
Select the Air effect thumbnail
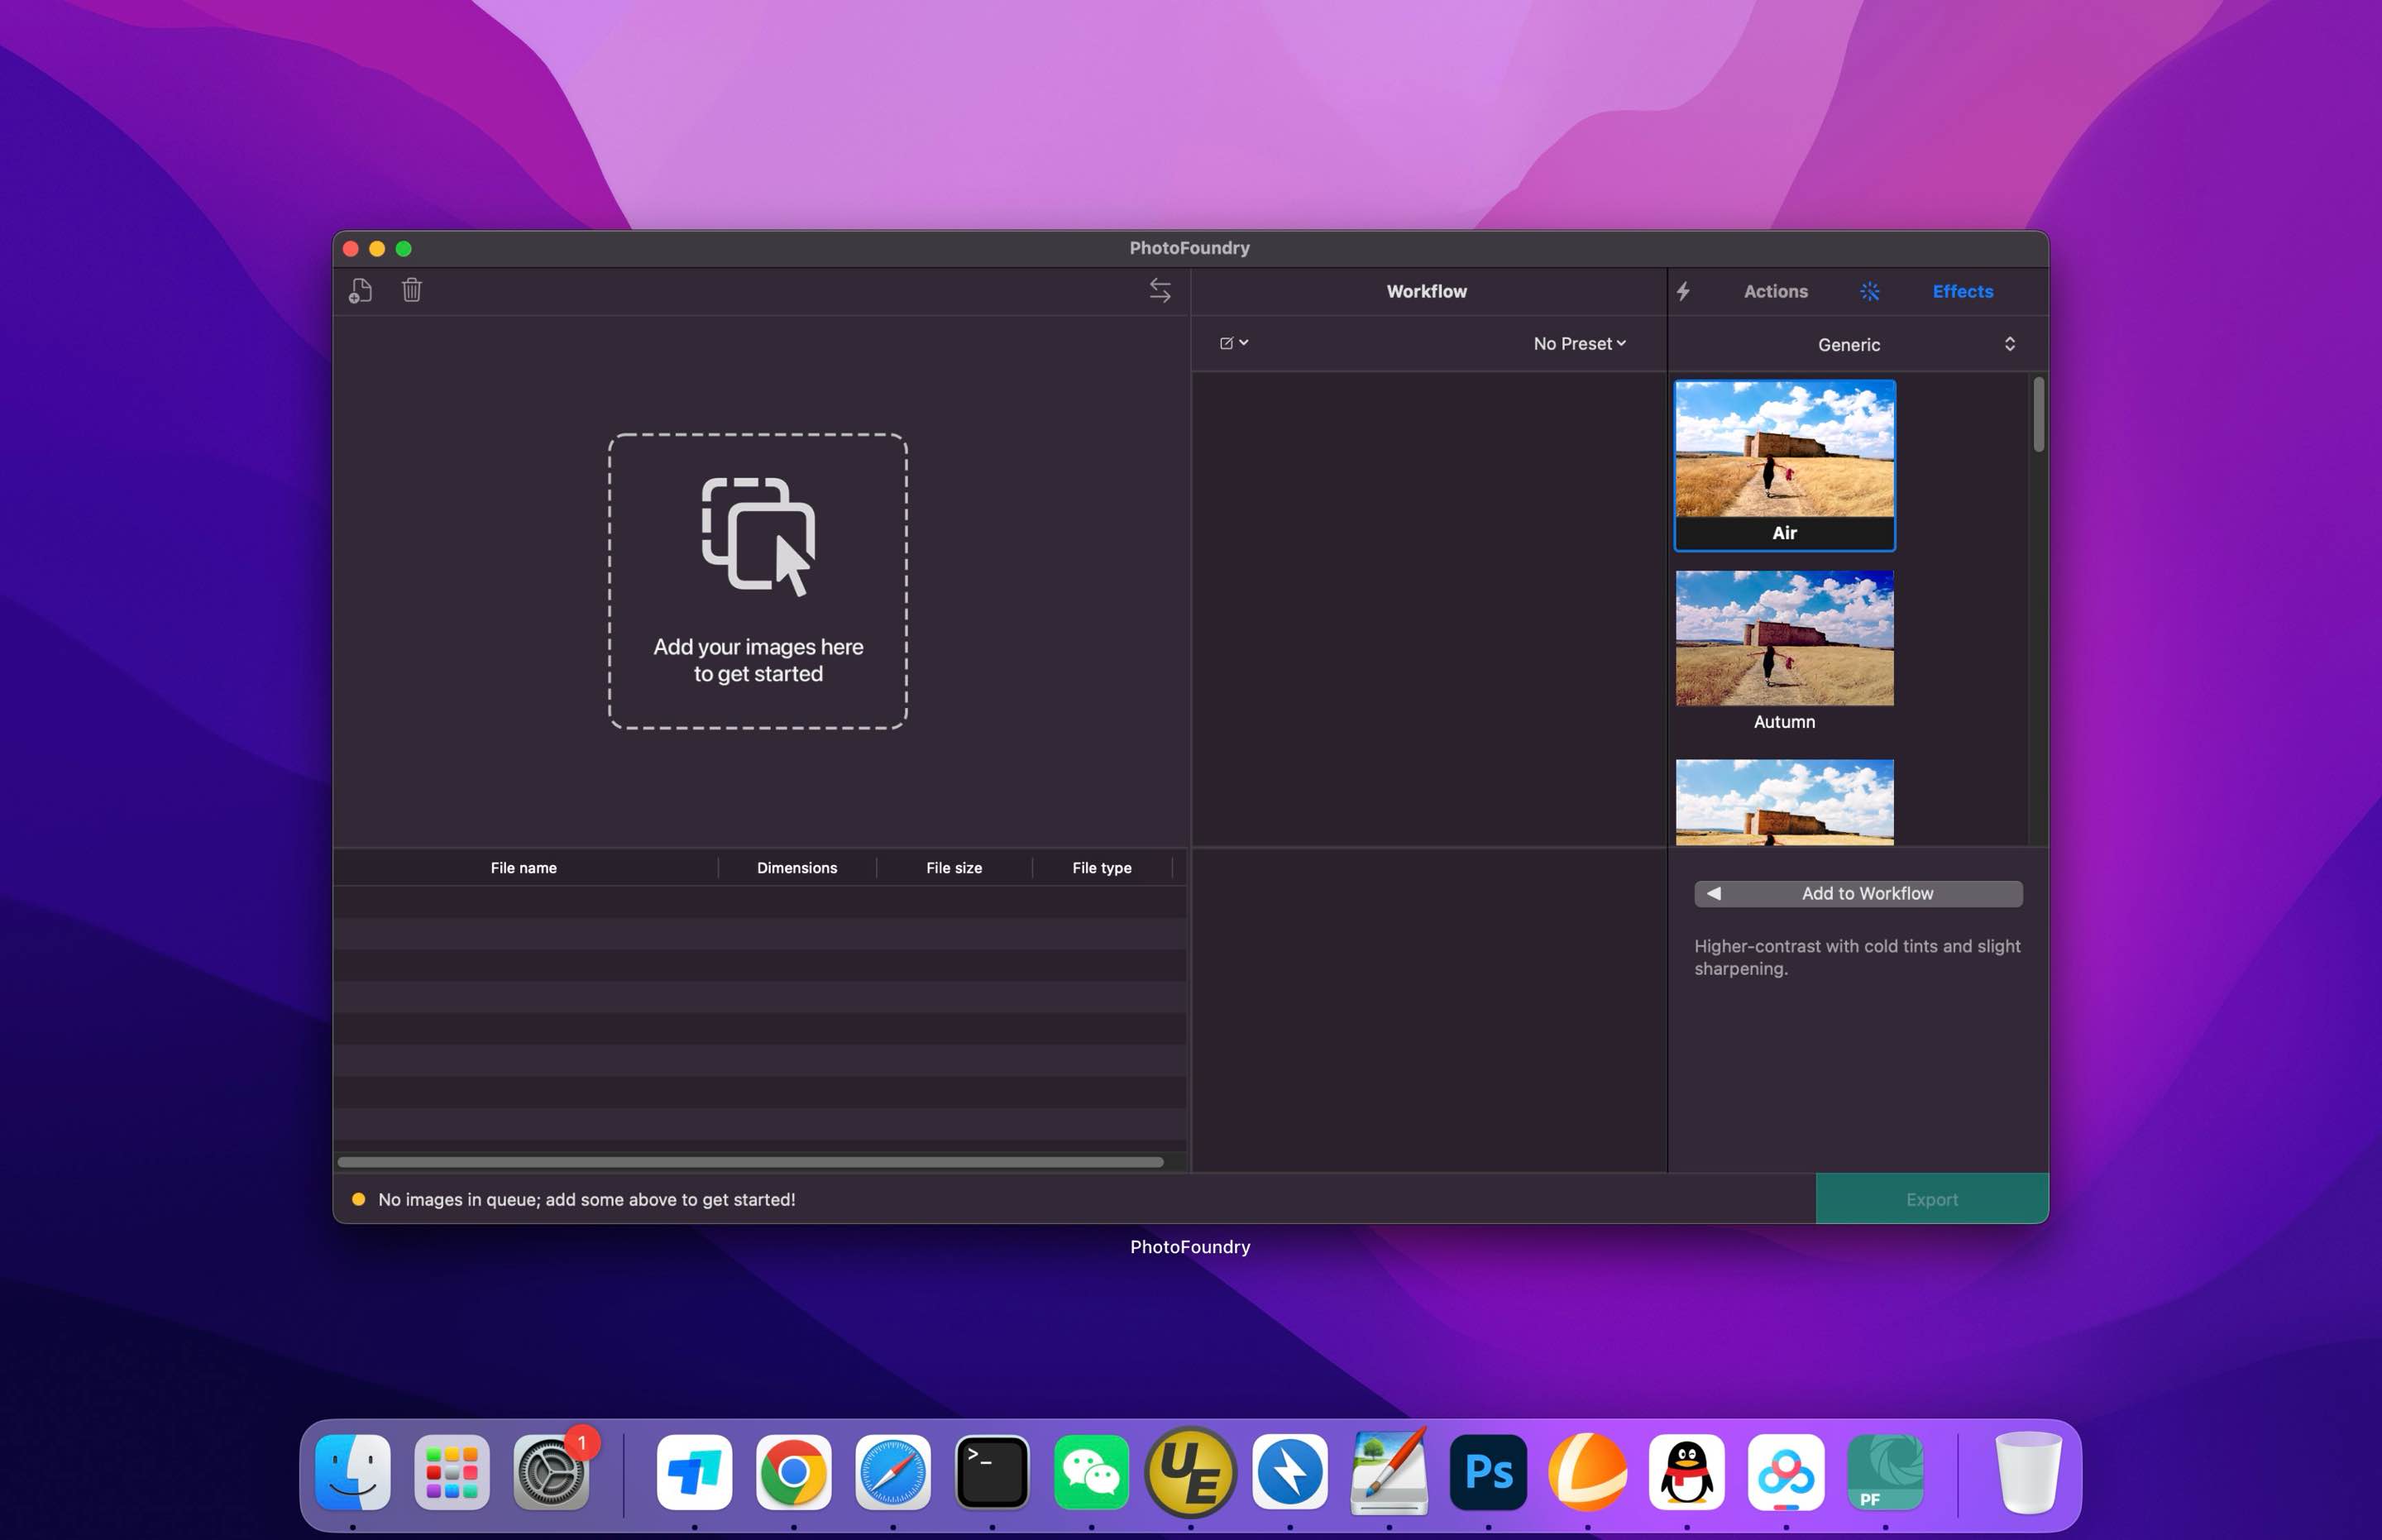click(x=1784, y=455)
